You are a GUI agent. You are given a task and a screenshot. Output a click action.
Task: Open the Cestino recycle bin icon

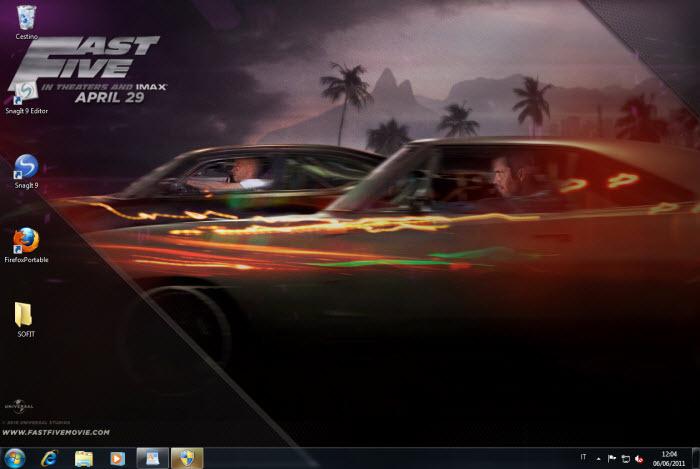[x=26, y=22]
